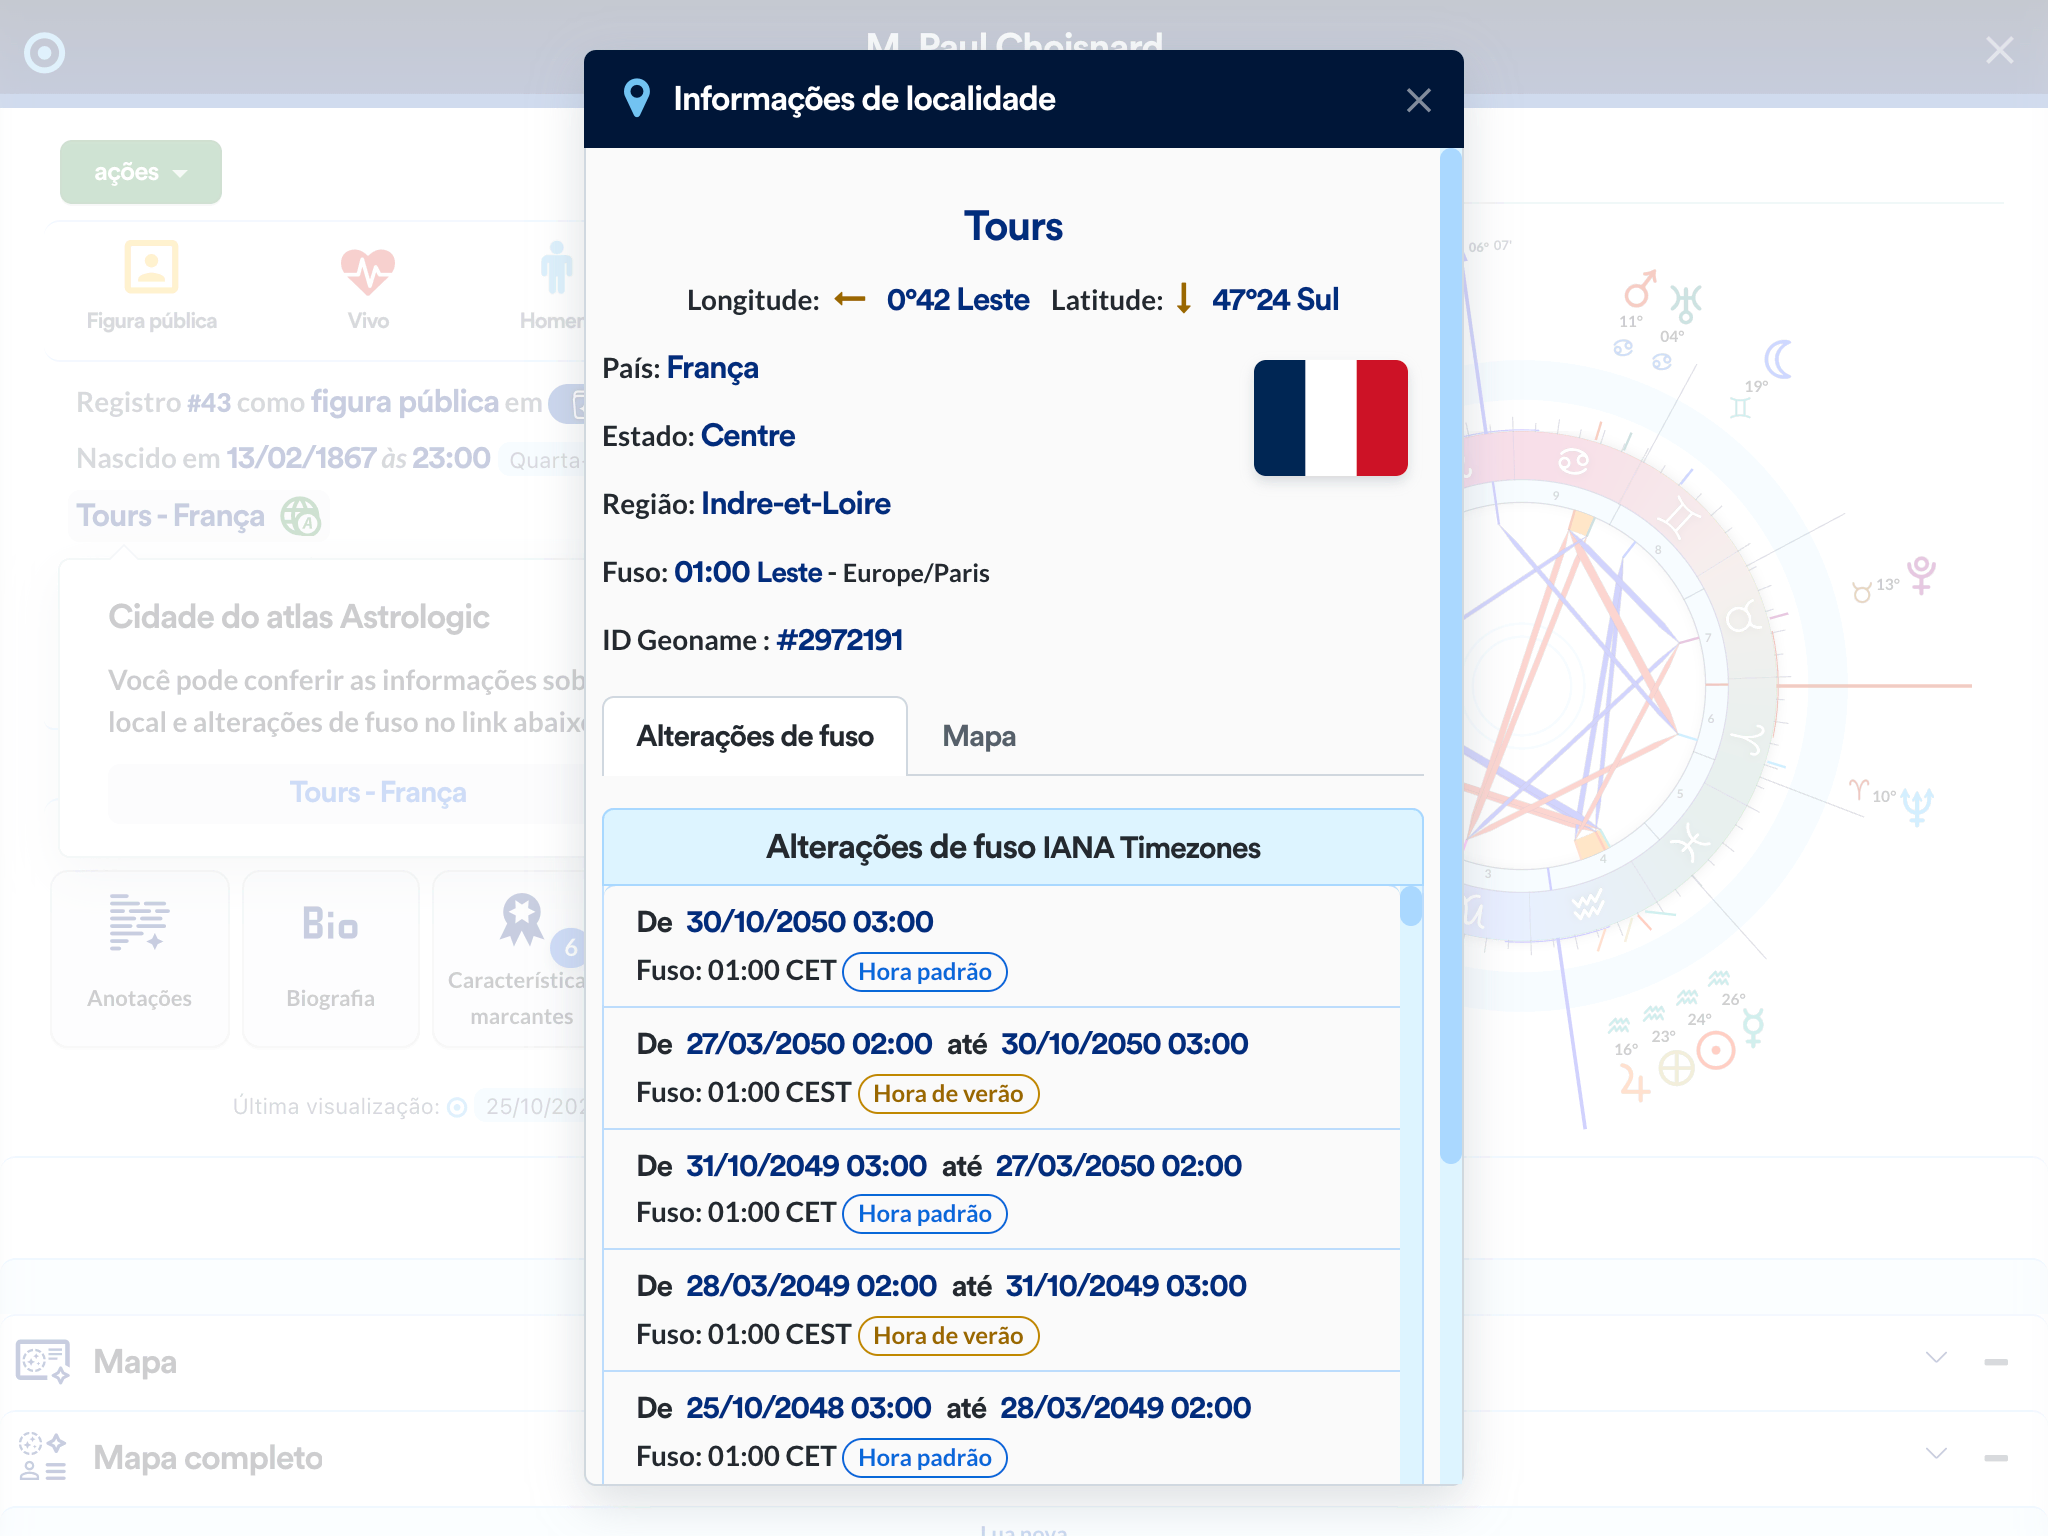2048x1536 pixels.
Task: Expand the Mapa section chevron
Action: coord(1936,1358)
